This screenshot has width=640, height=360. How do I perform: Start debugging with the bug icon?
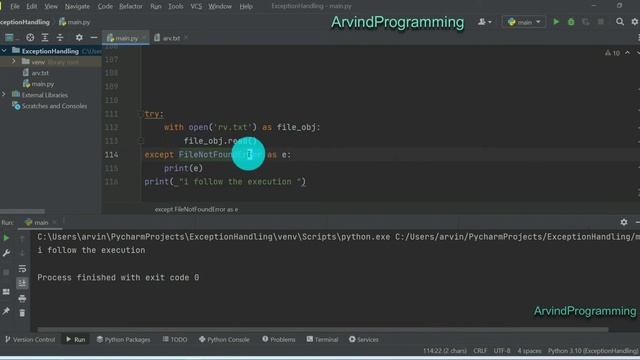click(571, 22)
